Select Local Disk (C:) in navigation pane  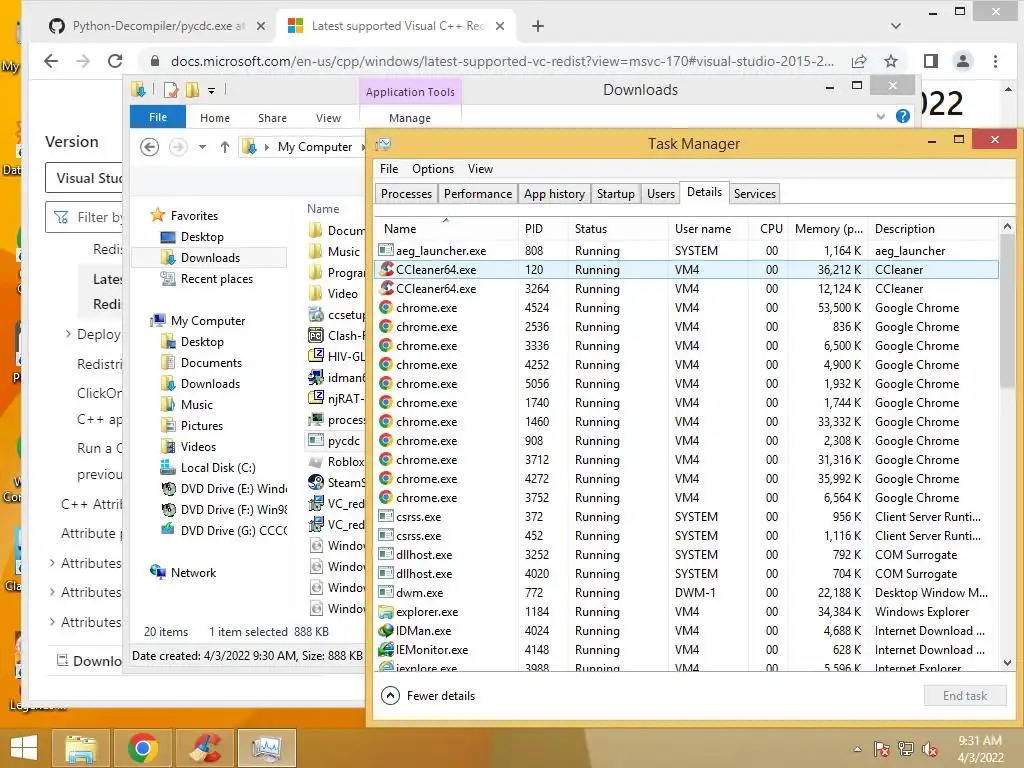(218, 468)
